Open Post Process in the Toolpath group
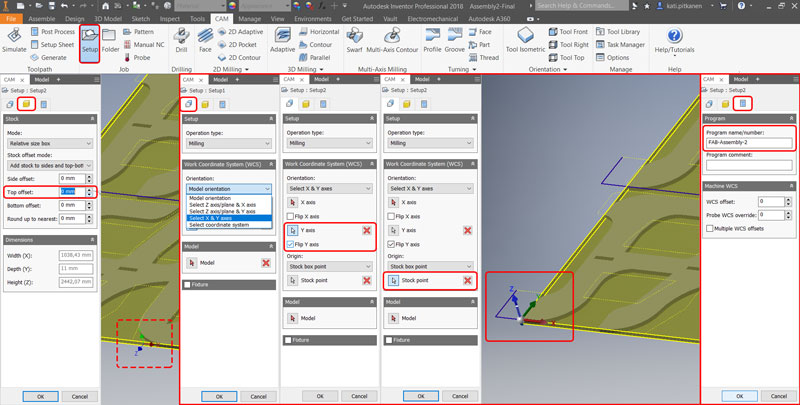 (x=52, y=32)
